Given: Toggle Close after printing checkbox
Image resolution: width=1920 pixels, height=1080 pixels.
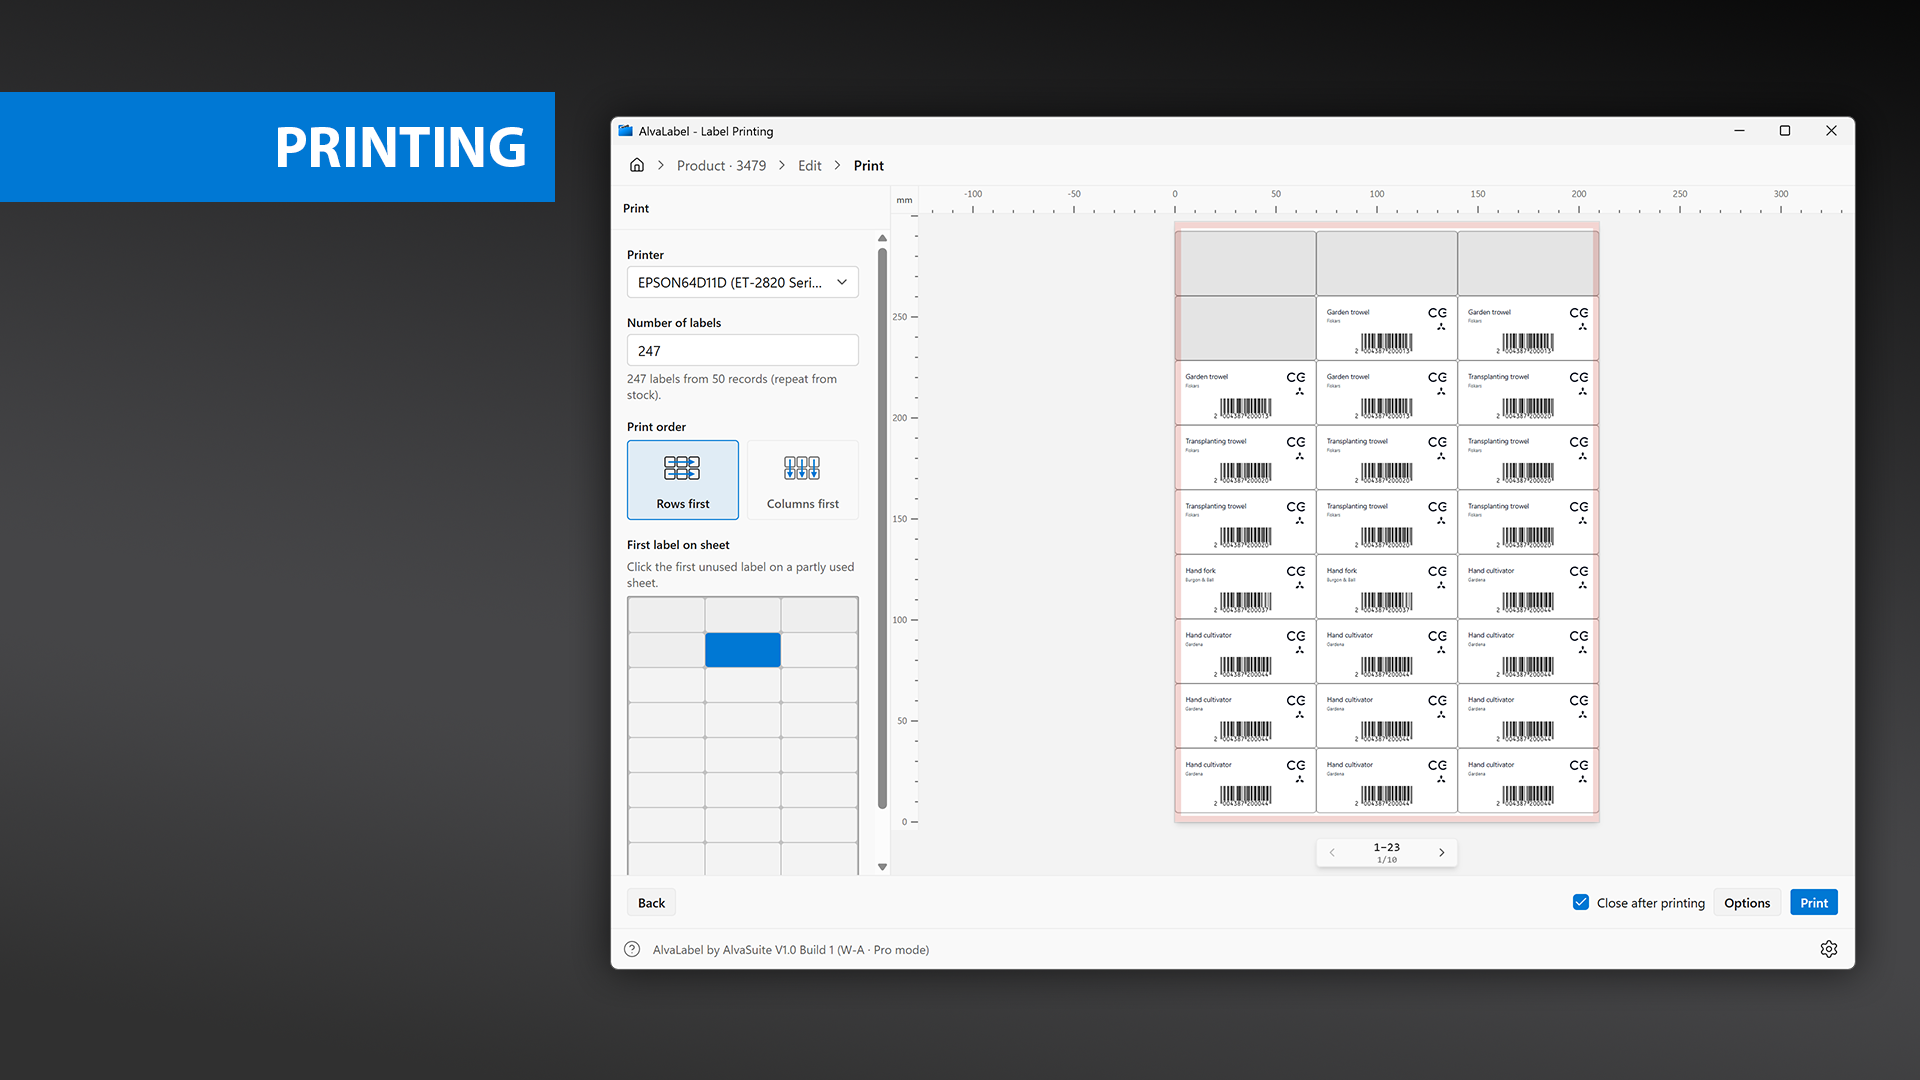Looking at the screenshot, I should (x=1581, y=902).
